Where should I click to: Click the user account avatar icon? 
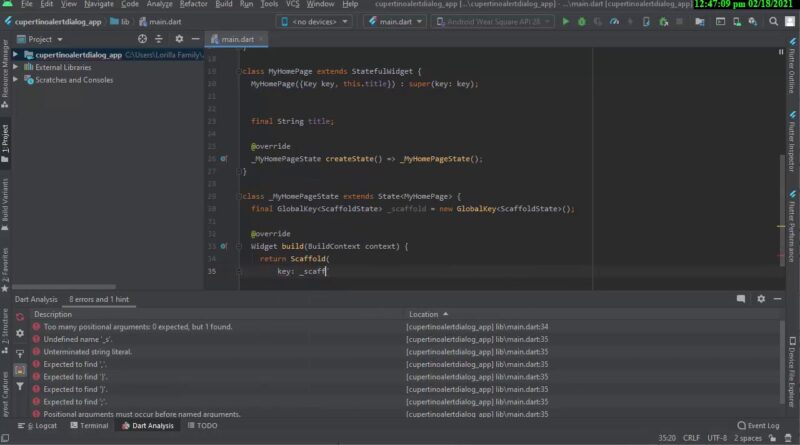point(790,21)
